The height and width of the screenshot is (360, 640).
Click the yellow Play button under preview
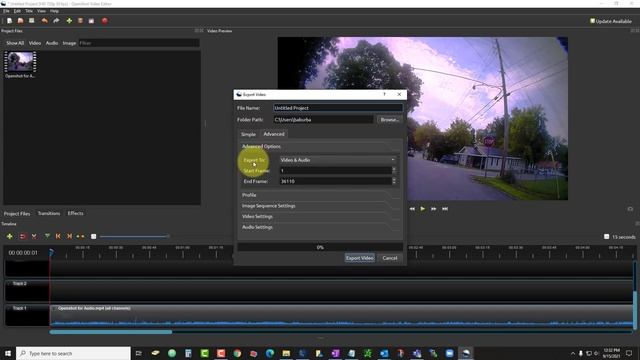click(x=423, y=209)
